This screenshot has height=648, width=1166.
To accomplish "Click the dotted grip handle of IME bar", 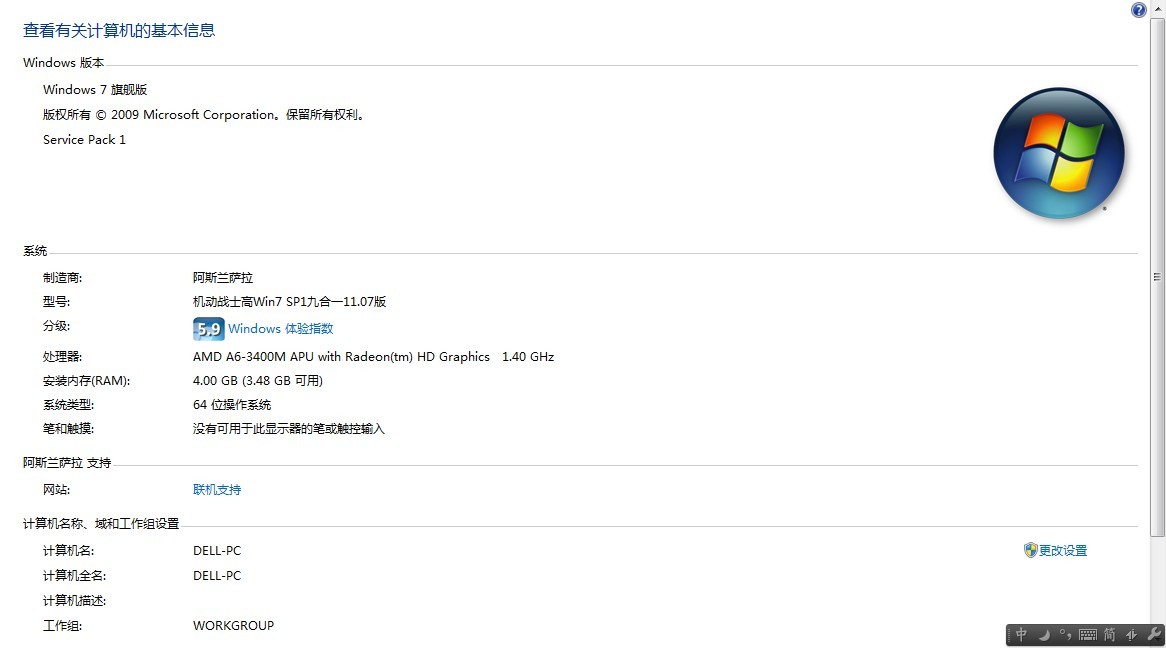I will pyautogui.click(x=1010, y=635).
